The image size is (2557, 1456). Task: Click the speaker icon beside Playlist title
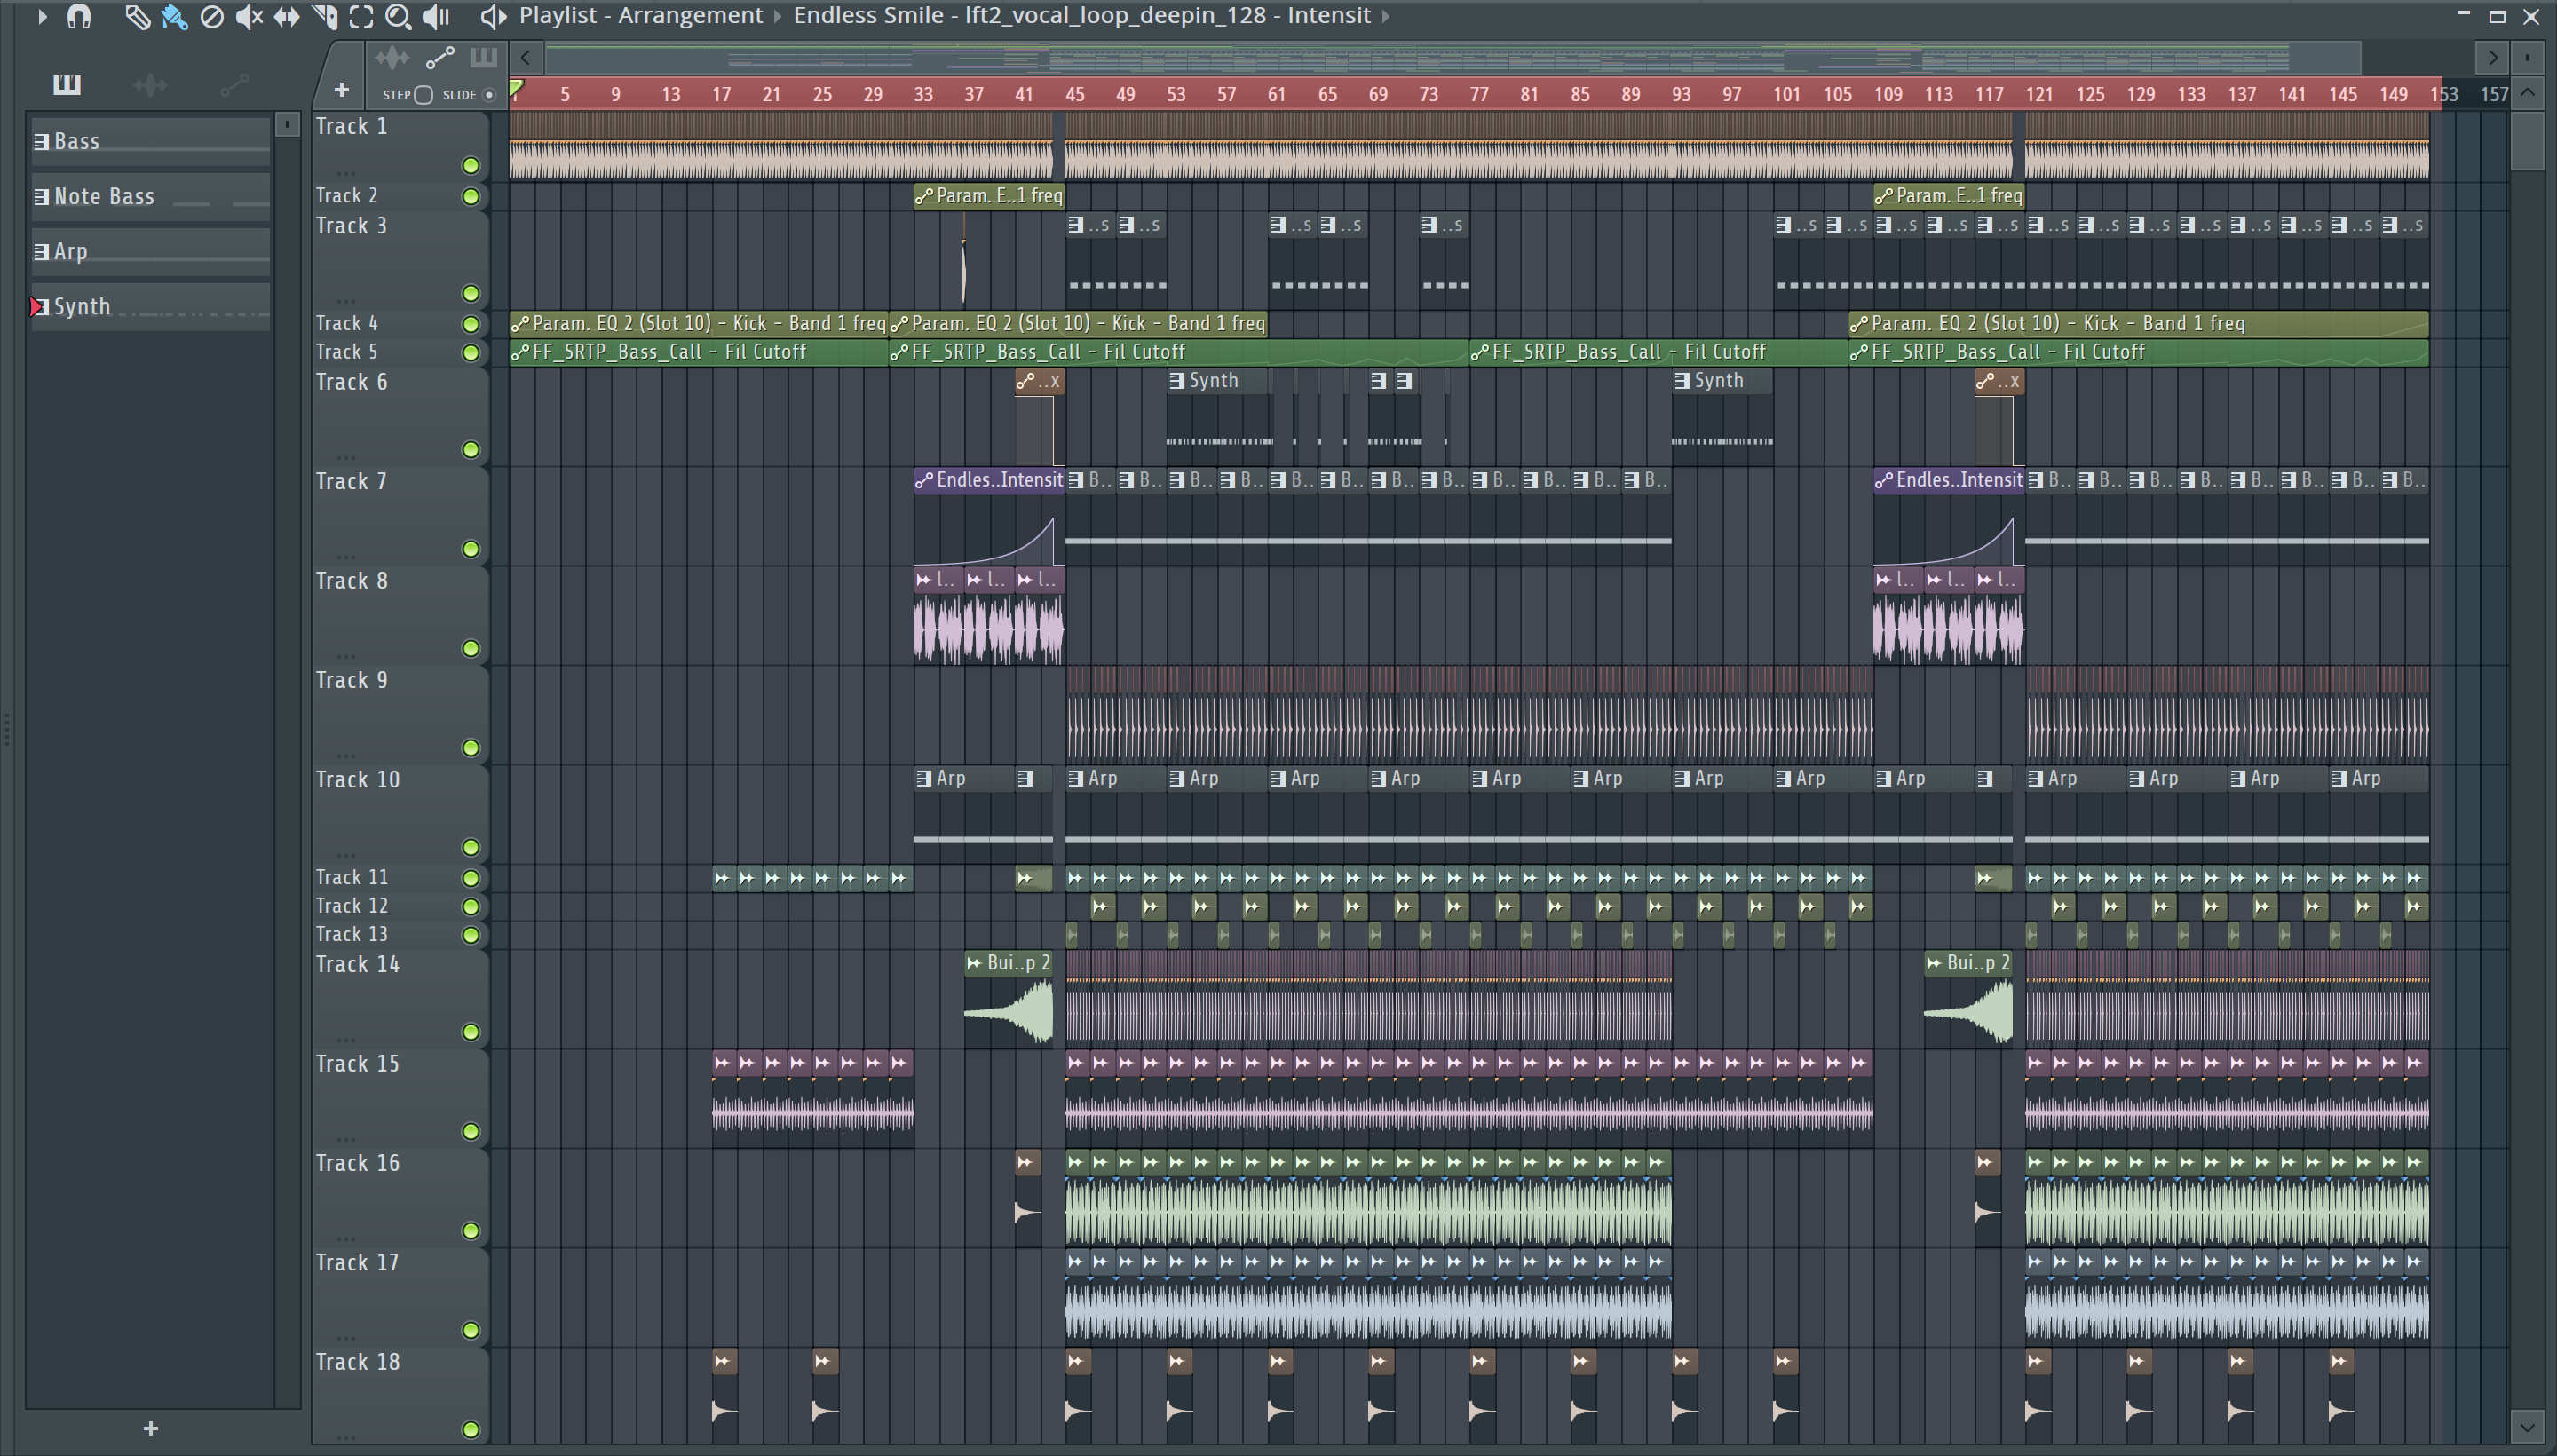(493, 16)
